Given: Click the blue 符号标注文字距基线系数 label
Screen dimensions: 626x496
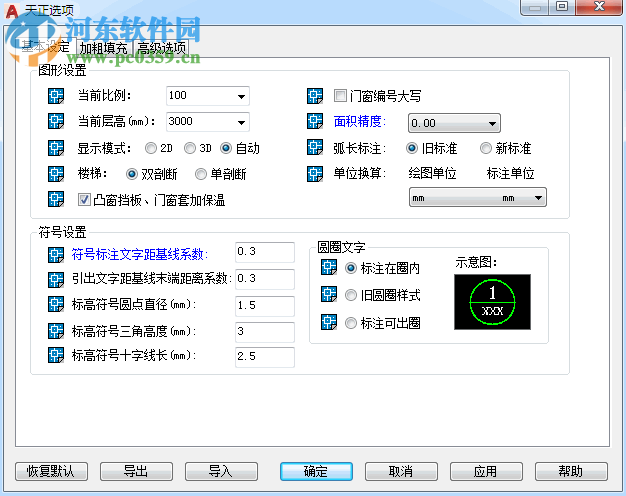Looking at the screenshot, I should tap(140, 254).
